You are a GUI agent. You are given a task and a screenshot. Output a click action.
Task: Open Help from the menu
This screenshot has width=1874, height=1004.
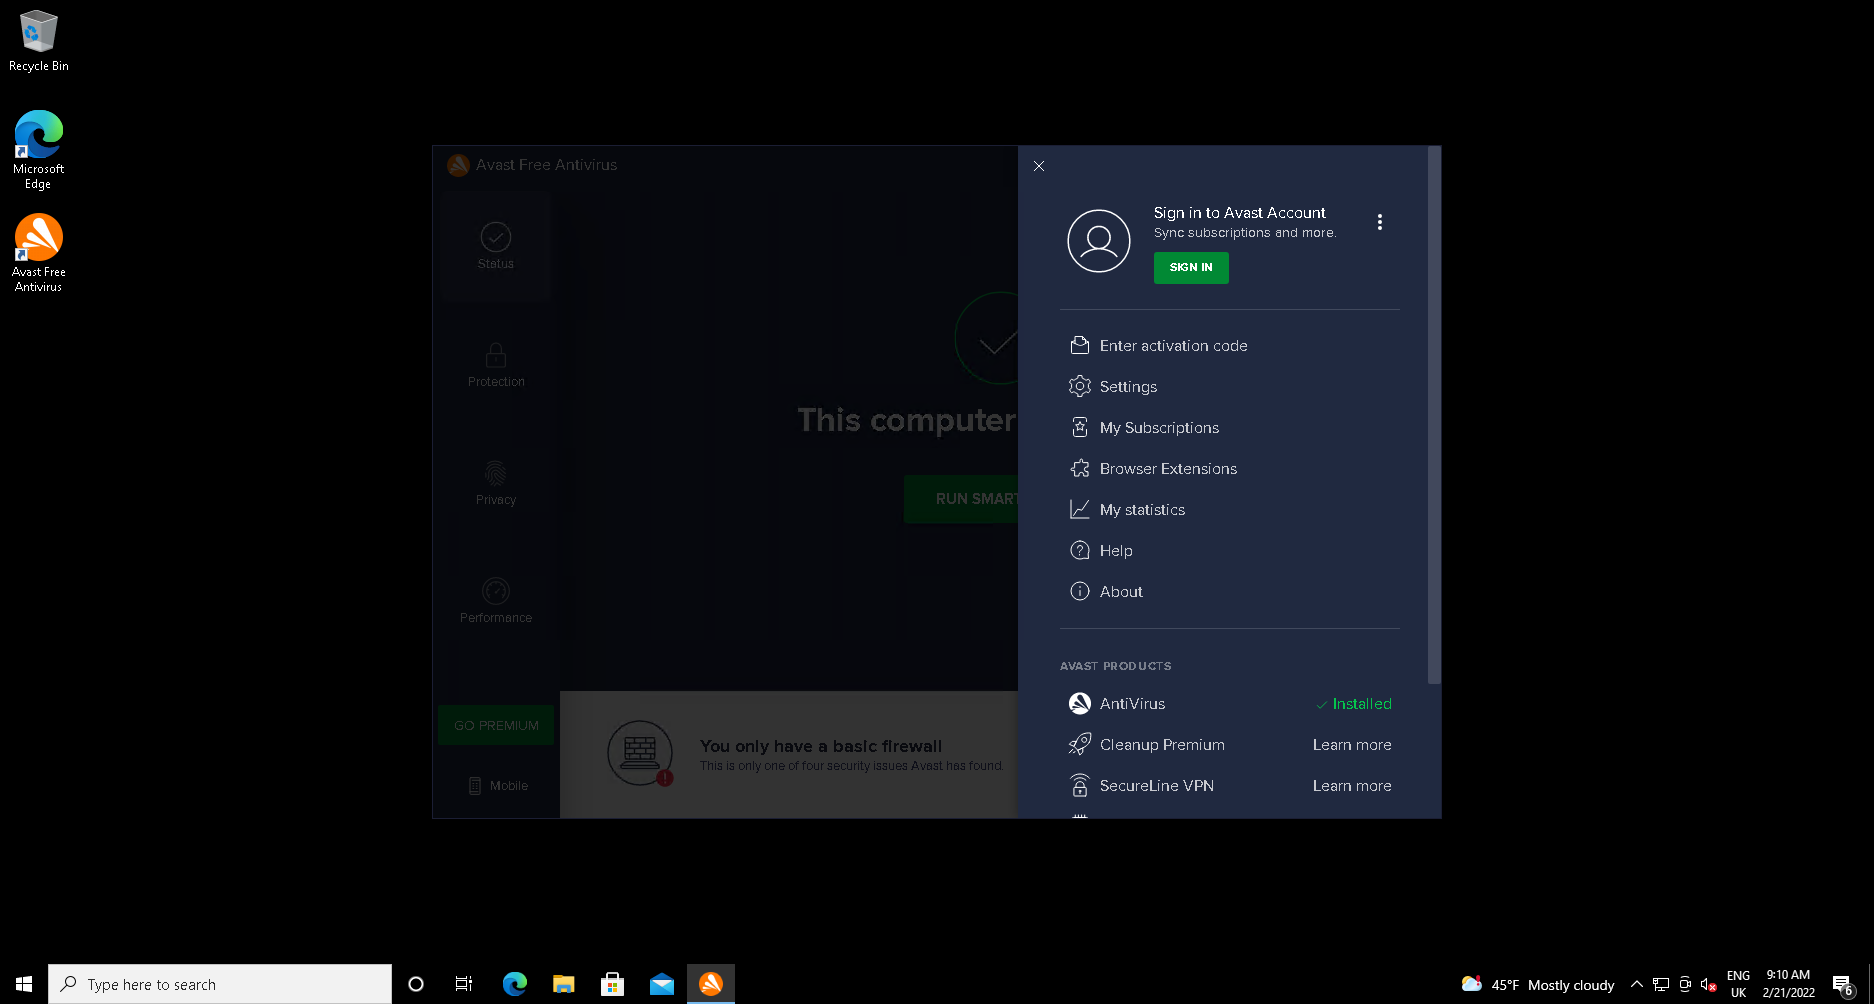pyautogui.click(x=1116, y=551)
